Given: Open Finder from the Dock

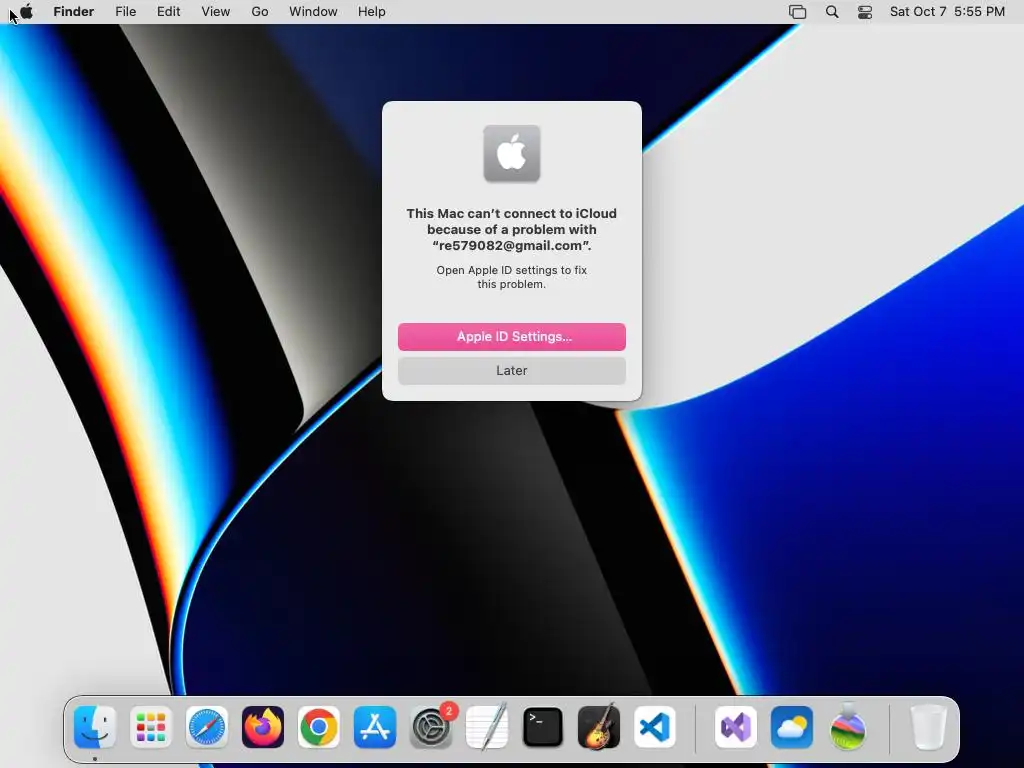Looking at the screenshot, I should point(95,727).
